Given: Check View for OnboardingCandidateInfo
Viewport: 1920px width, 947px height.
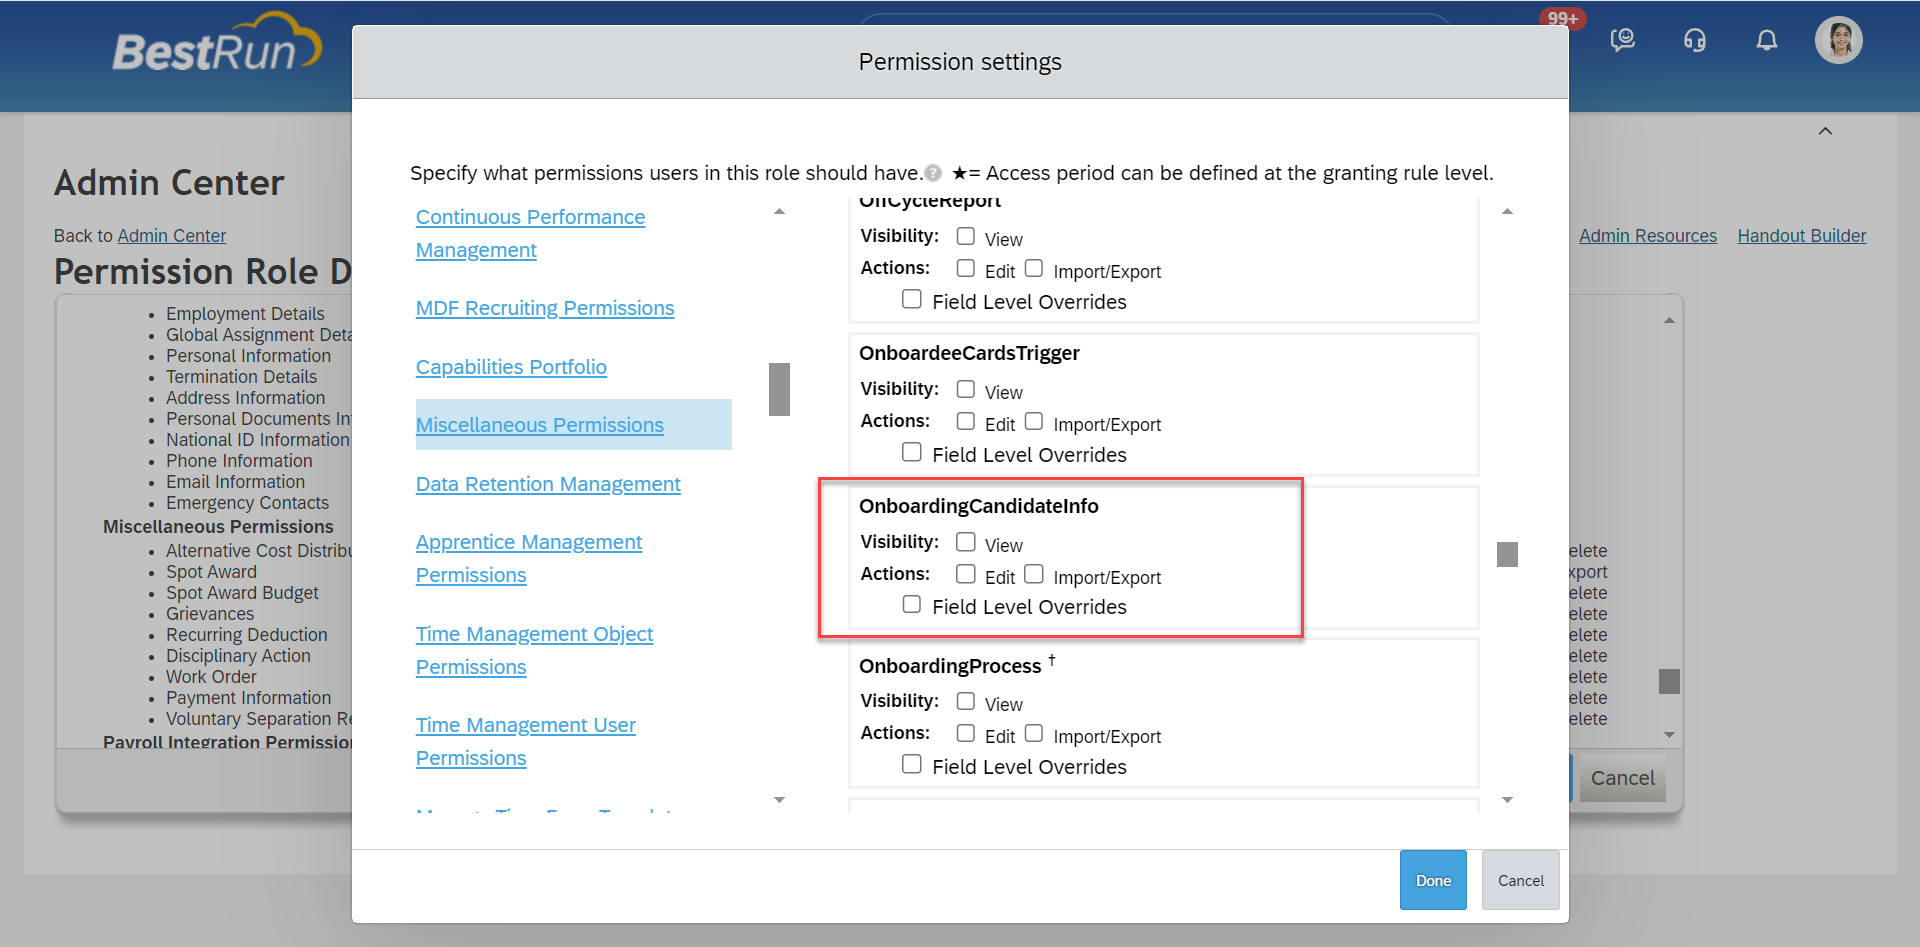Looking at the screenshot, I should pyautogui.click(x=965, y=542).
